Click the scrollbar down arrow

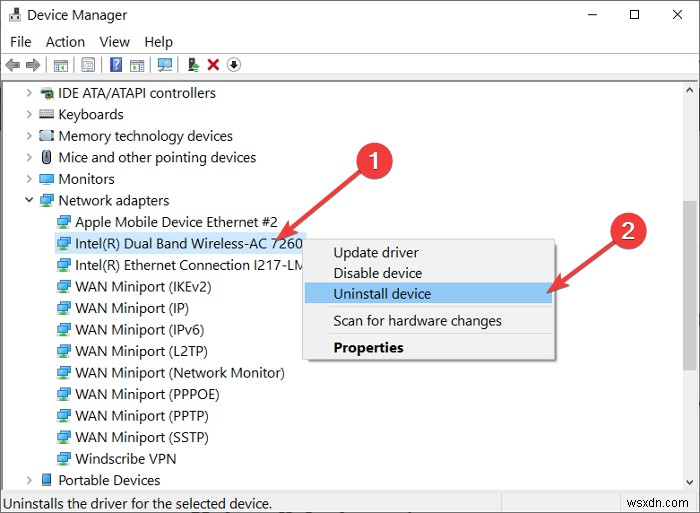689,482
